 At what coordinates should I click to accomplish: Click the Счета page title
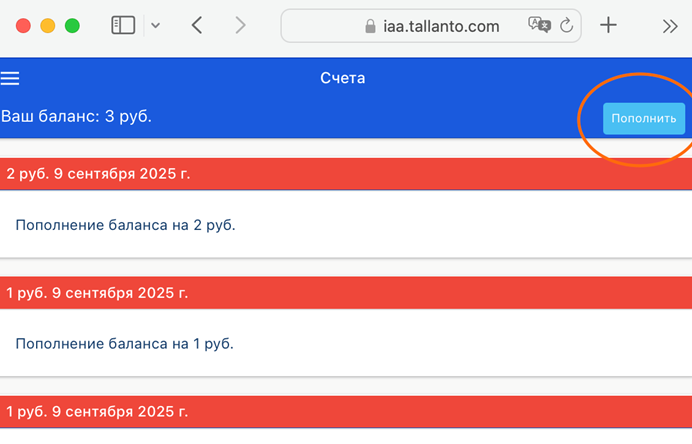click(x=343, y=79)
